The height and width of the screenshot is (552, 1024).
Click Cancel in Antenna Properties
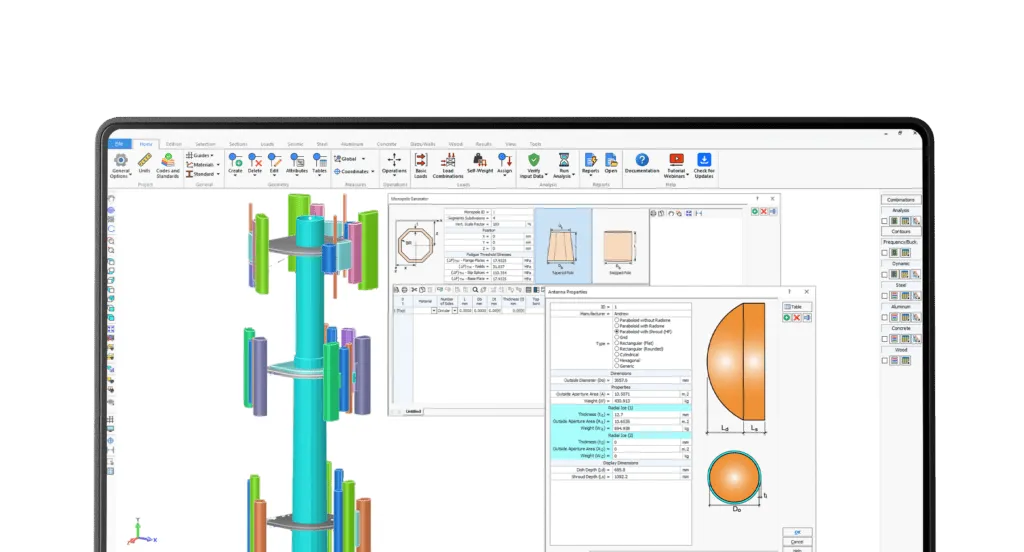click(797, 542)
